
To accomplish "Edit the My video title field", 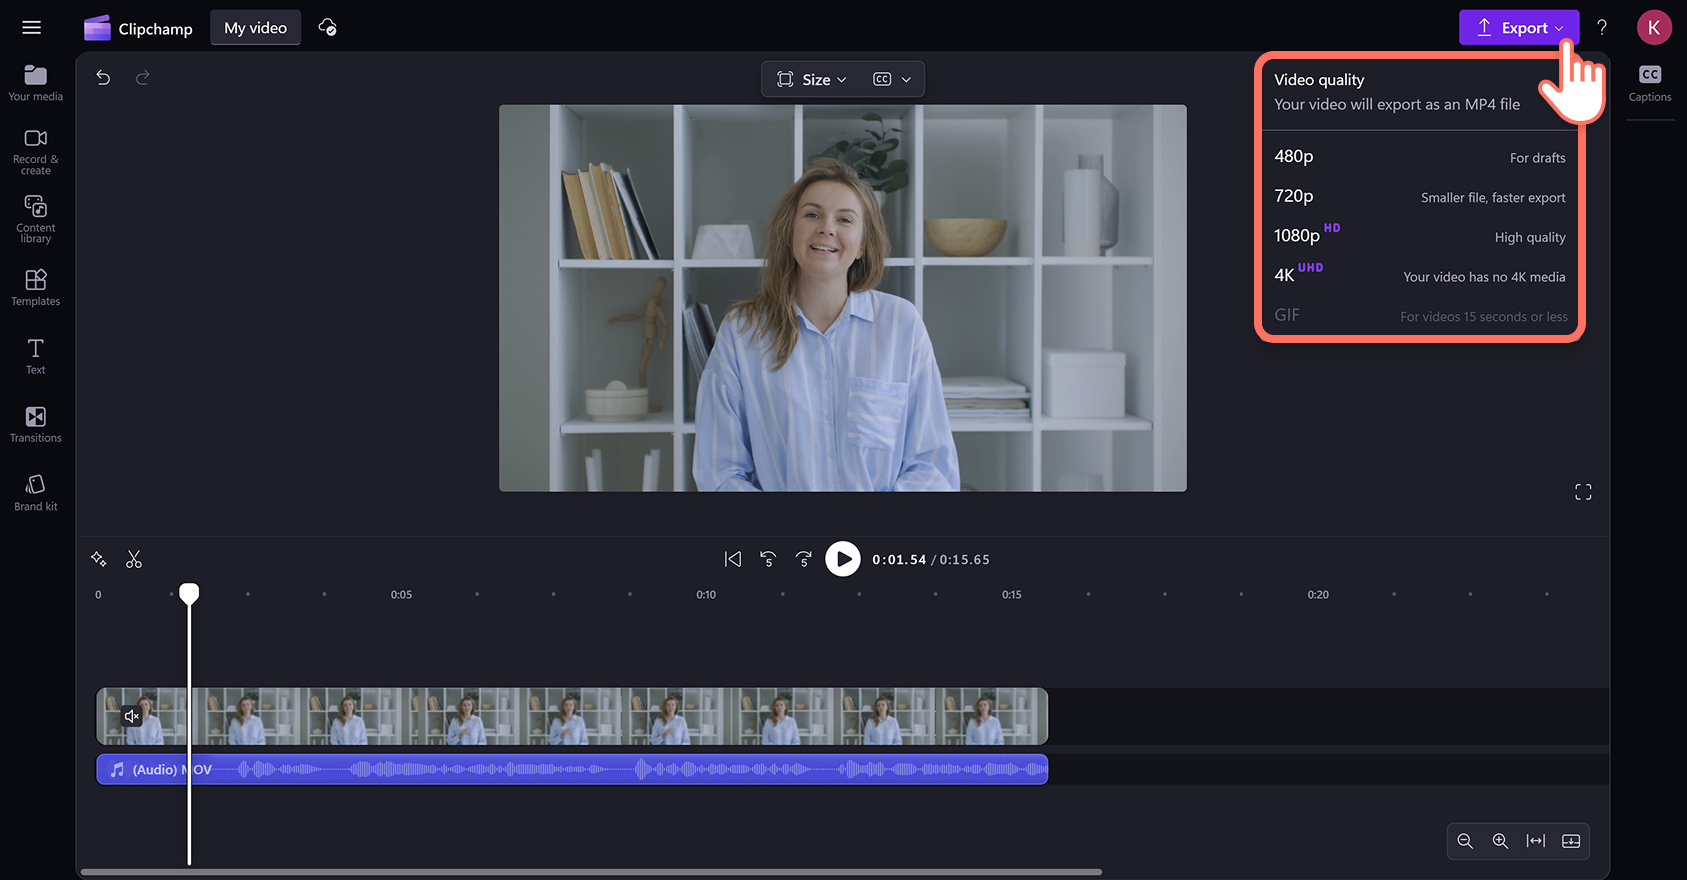I will coord(255,28).
